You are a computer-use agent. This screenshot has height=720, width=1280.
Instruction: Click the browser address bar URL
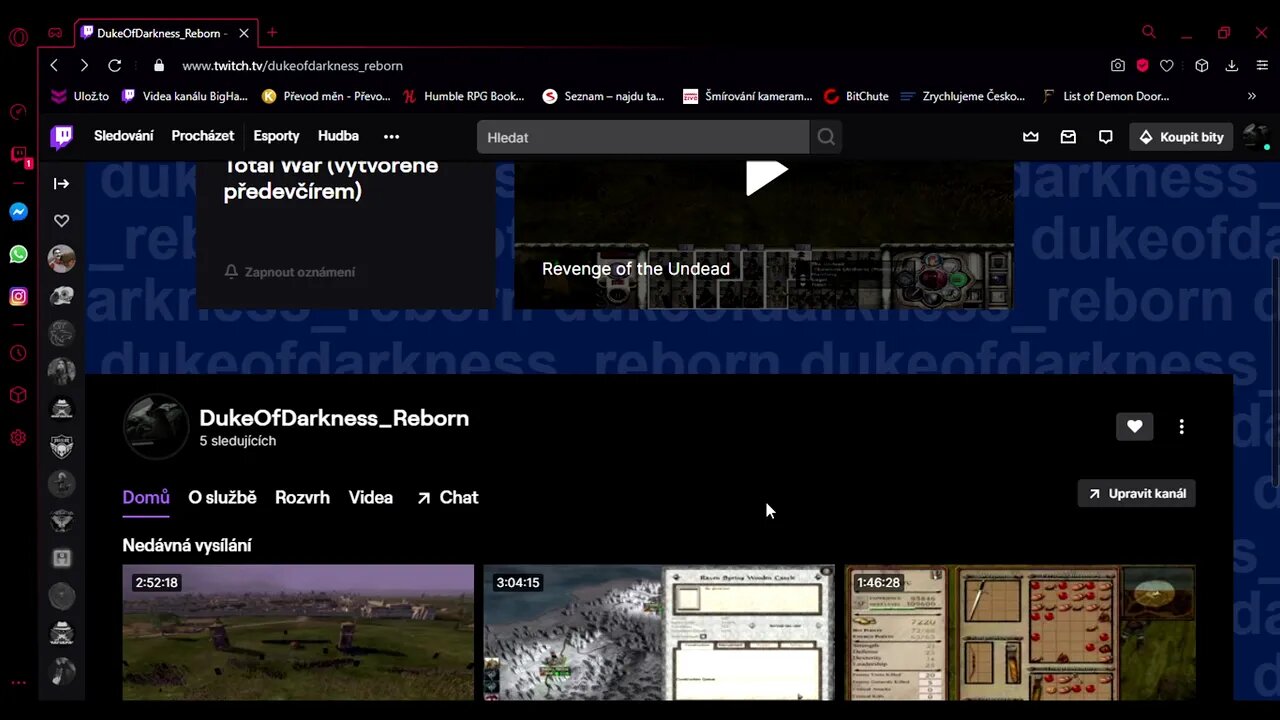point(292,65)
